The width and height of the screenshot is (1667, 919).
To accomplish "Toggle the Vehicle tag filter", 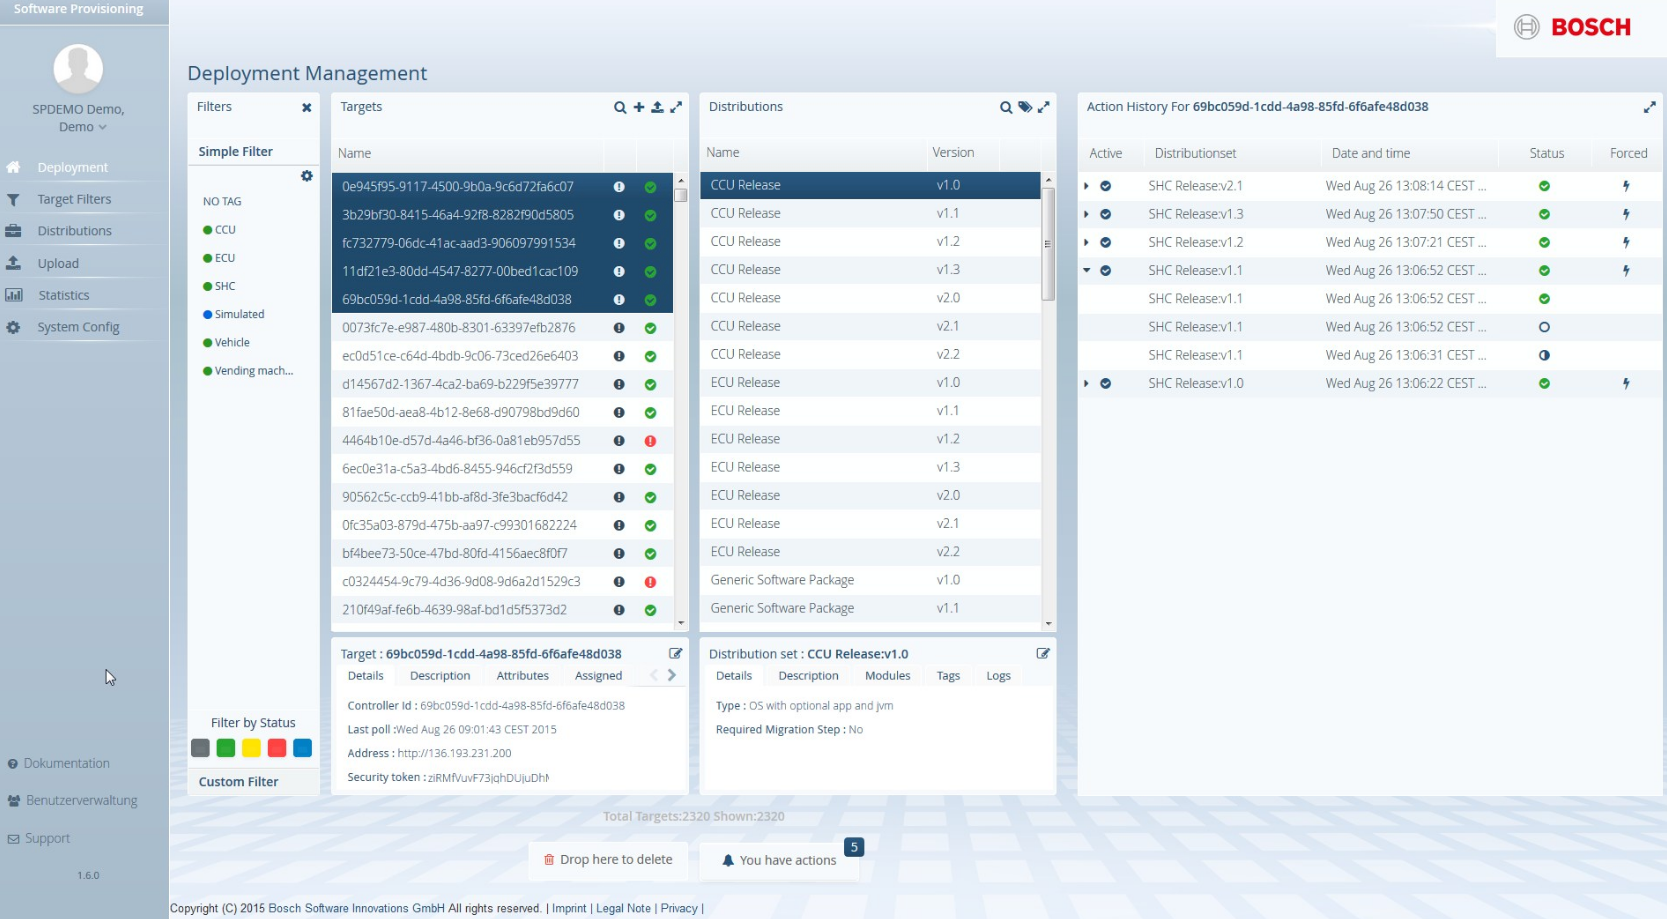I will click(x=227, y=342).
